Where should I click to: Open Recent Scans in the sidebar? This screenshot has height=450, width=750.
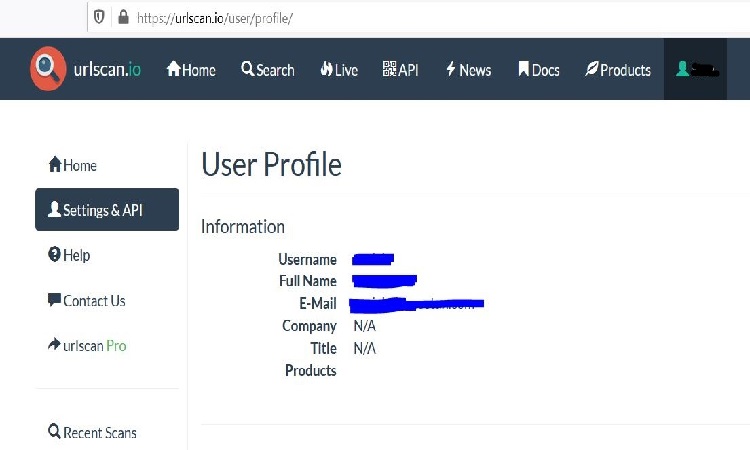click(x=92, y=432)
